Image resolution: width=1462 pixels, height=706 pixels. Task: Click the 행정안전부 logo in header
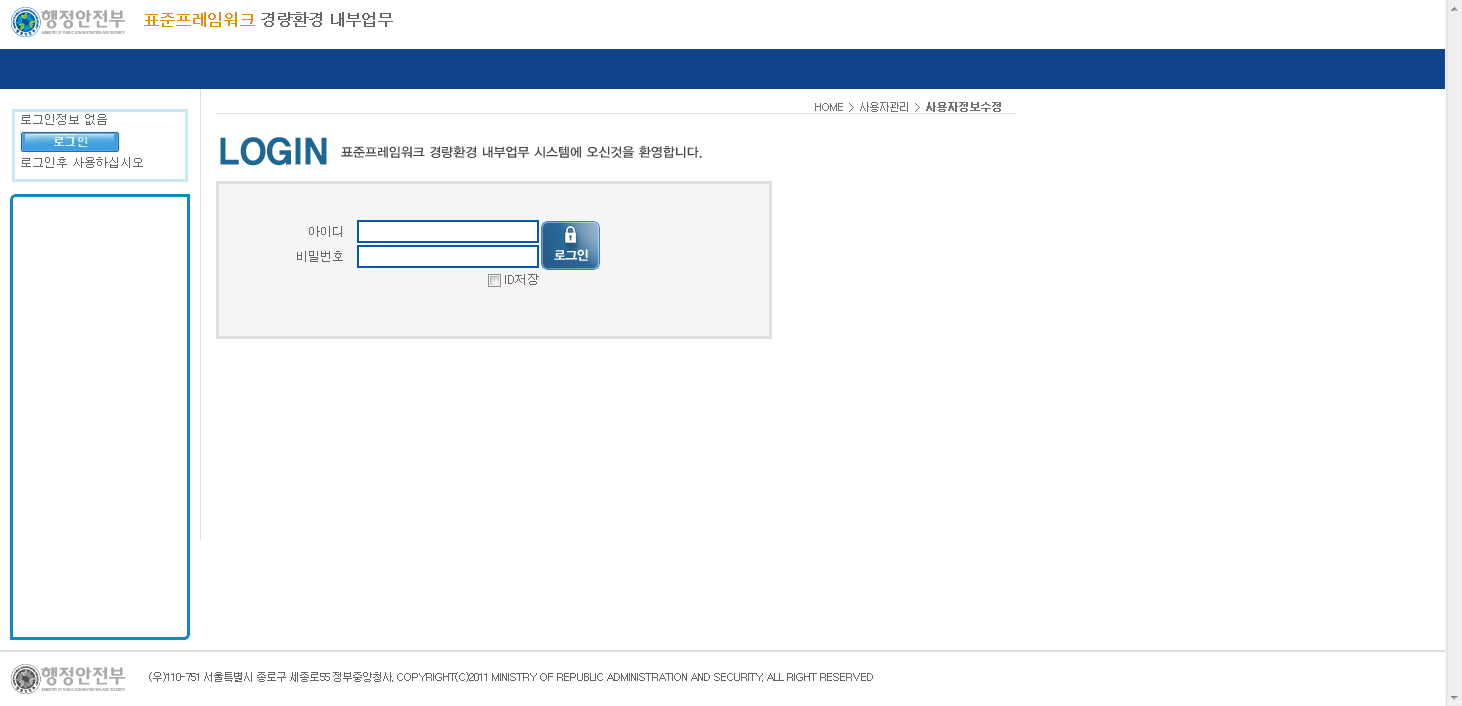68,21
